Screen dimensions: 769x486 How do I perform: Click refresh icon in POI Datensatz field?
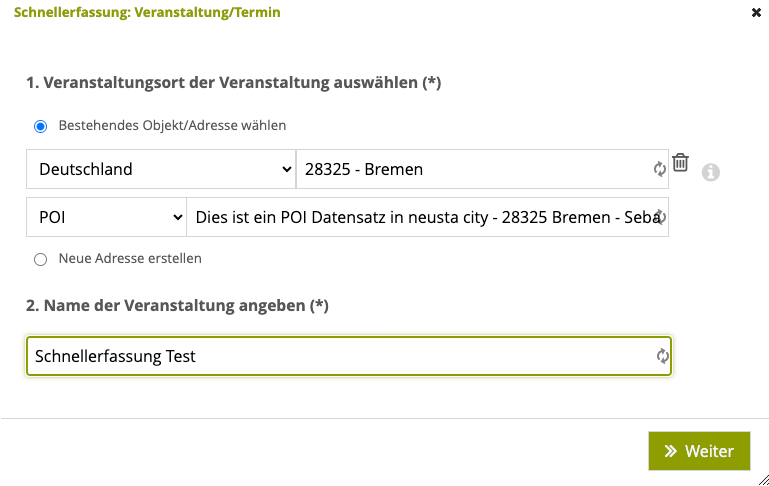click(661, 217)
